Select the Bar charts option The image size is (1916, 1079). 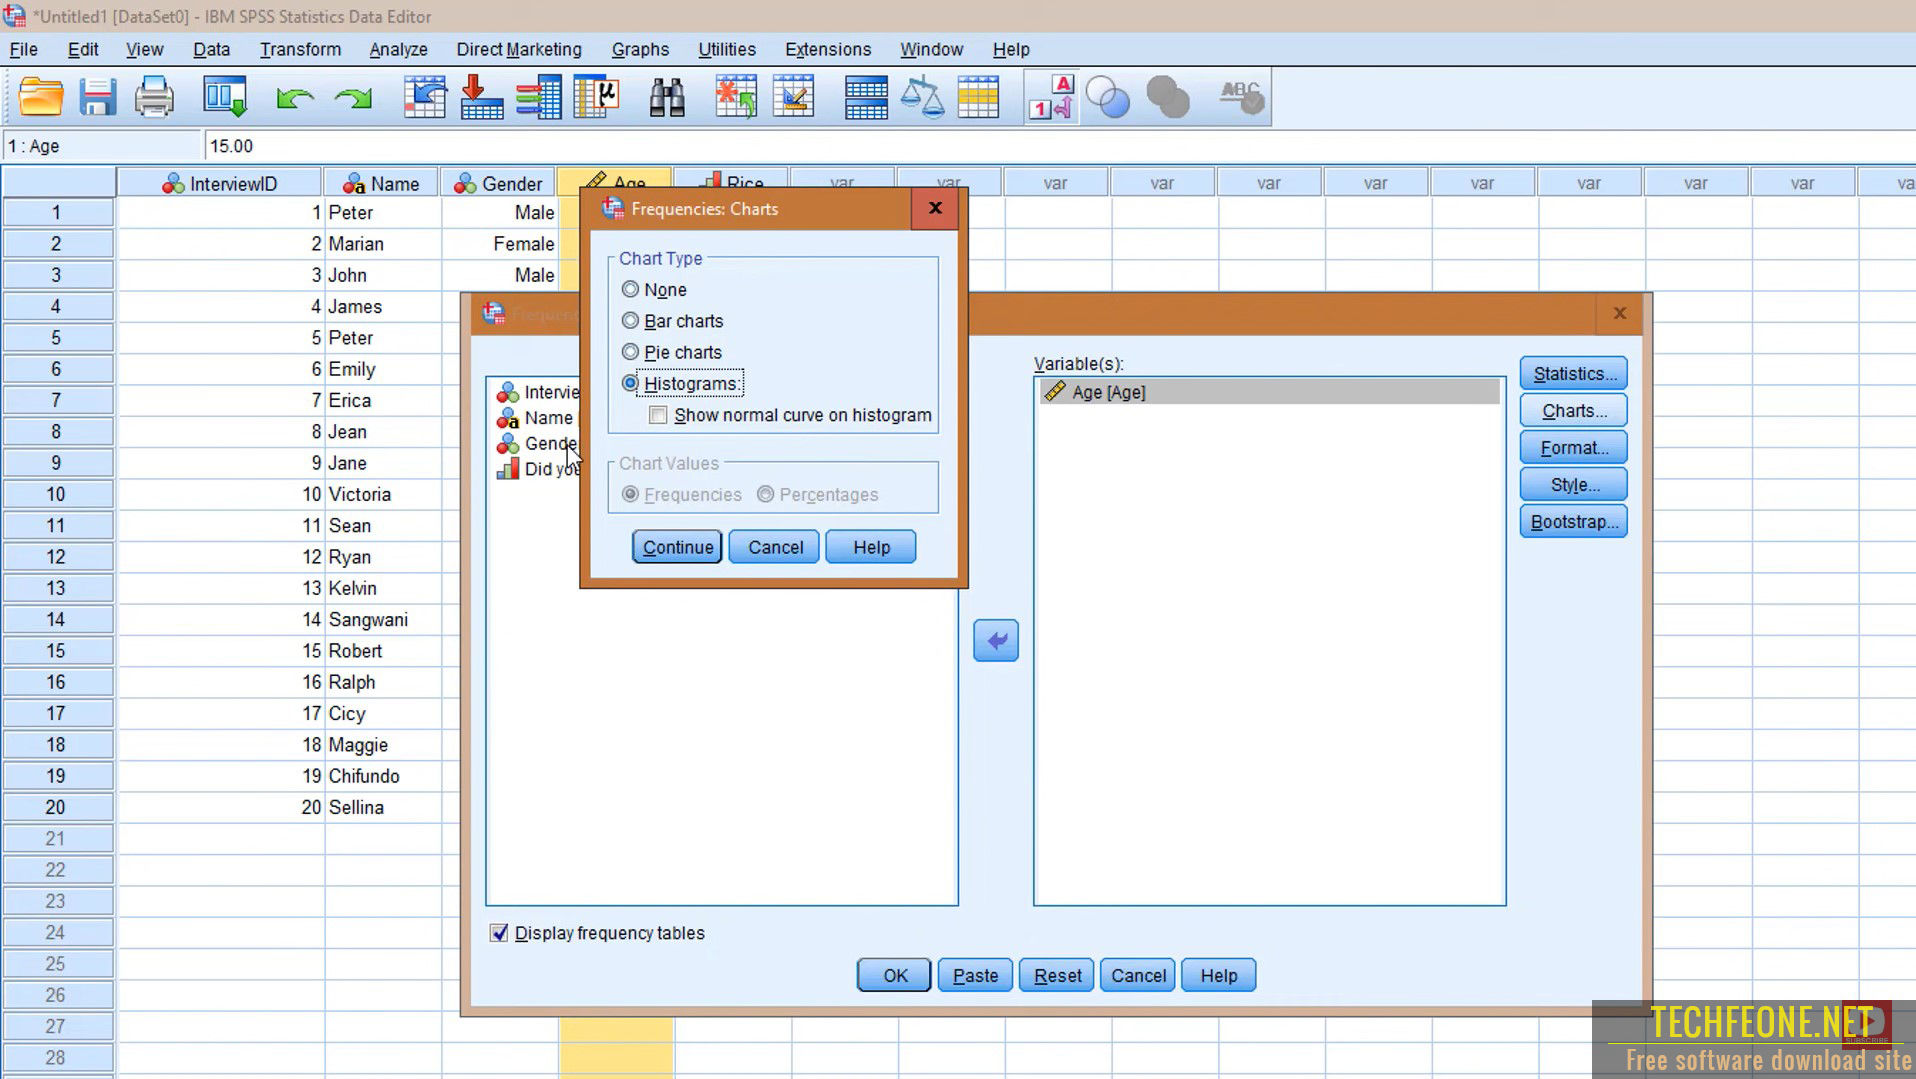pos(630,320)
